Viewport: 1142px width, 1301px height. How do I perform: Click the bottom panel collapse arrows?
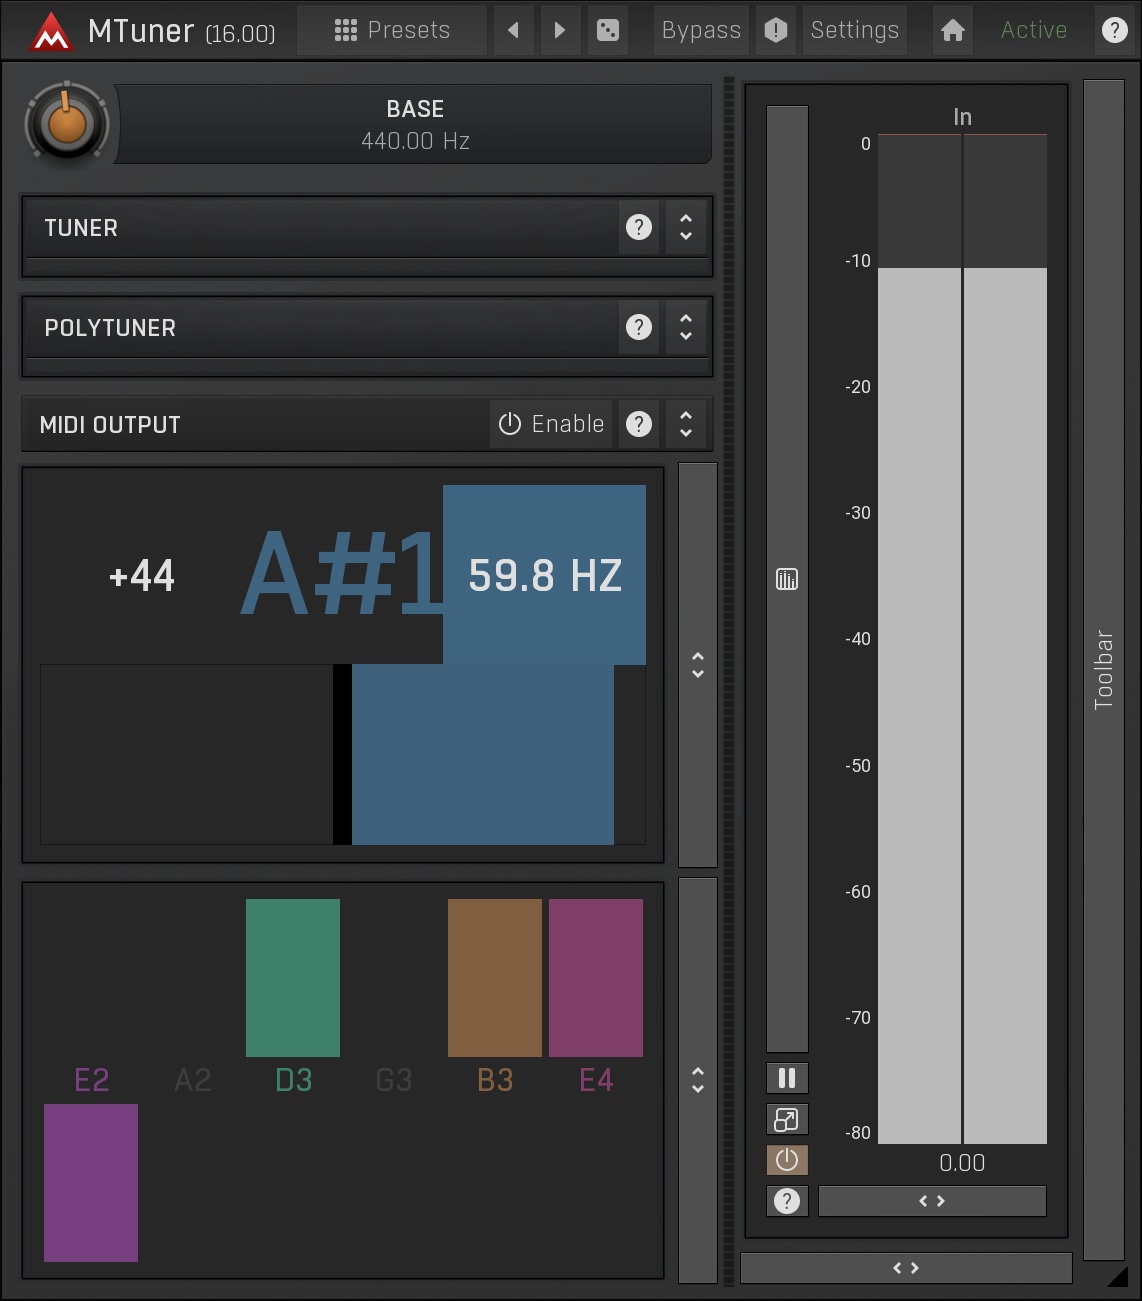pos(906,1268)
